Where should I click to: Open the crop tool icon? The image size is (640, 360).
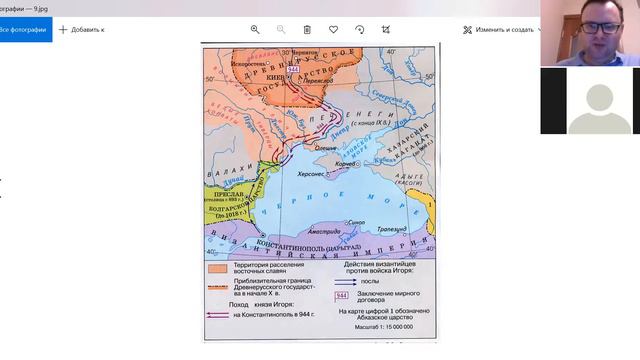(x=386, y=29)
